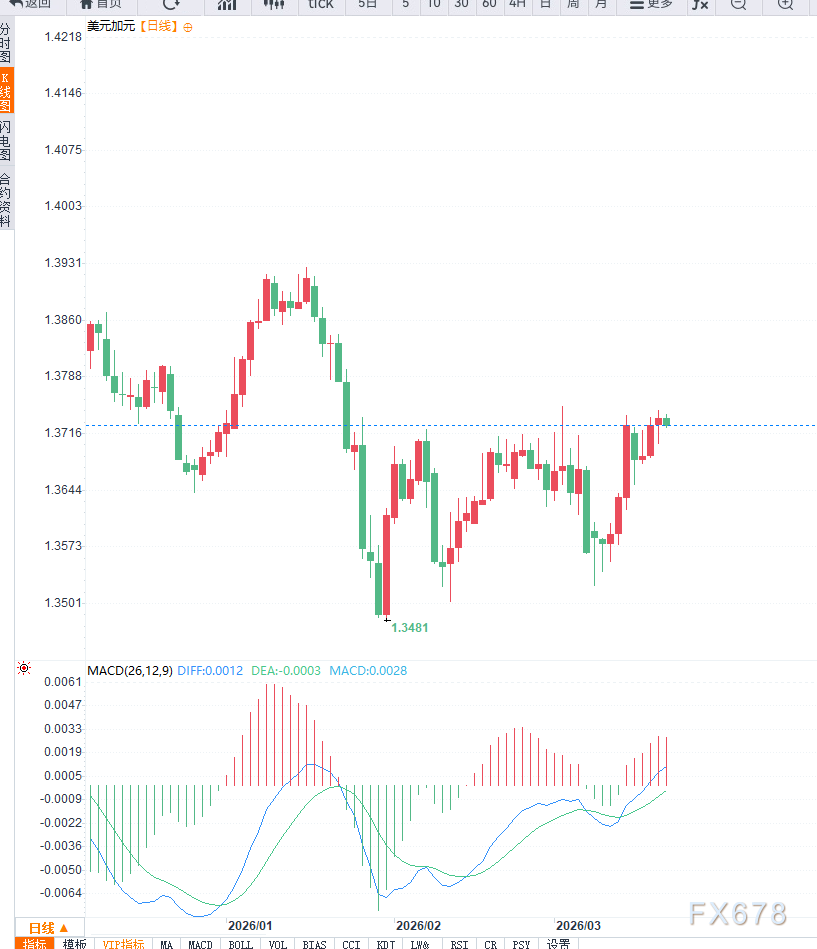817x949 pixels.
Task: Click the VIP指标 tab
Action: (x=123, y=943)
